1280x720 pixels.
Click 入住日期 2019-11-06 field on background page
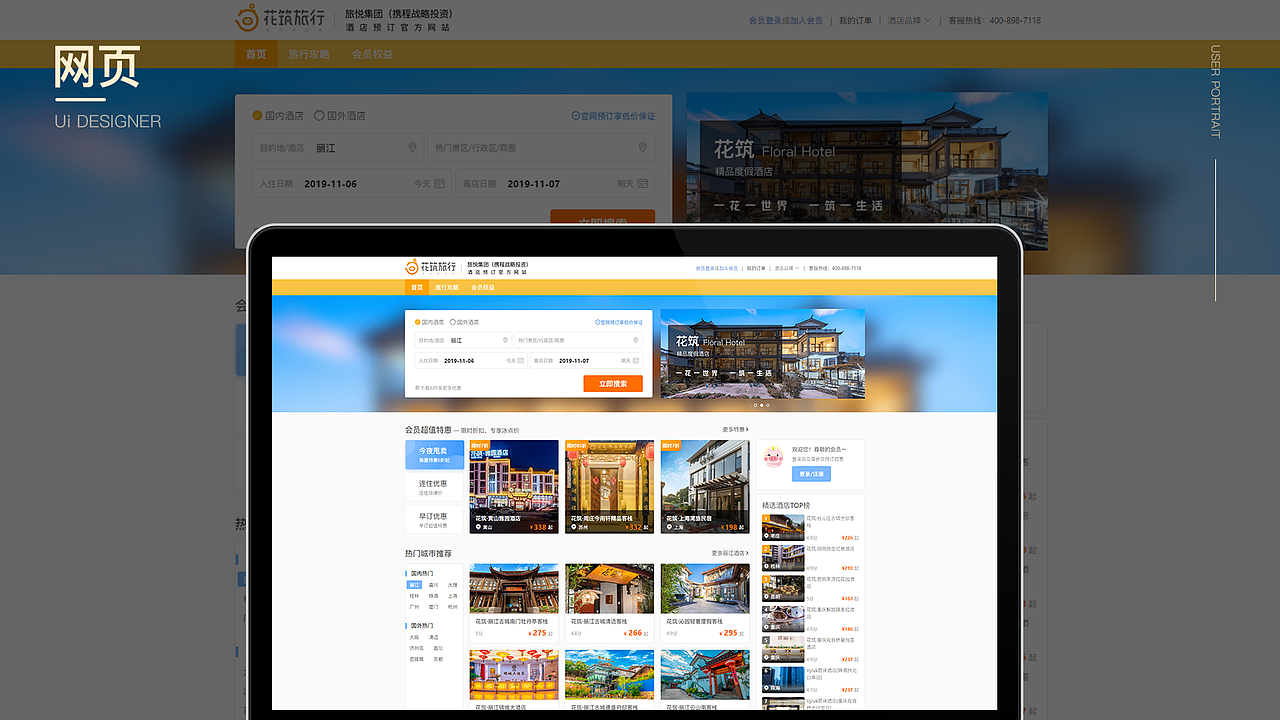pyautogui.click(x=352, y=184)
